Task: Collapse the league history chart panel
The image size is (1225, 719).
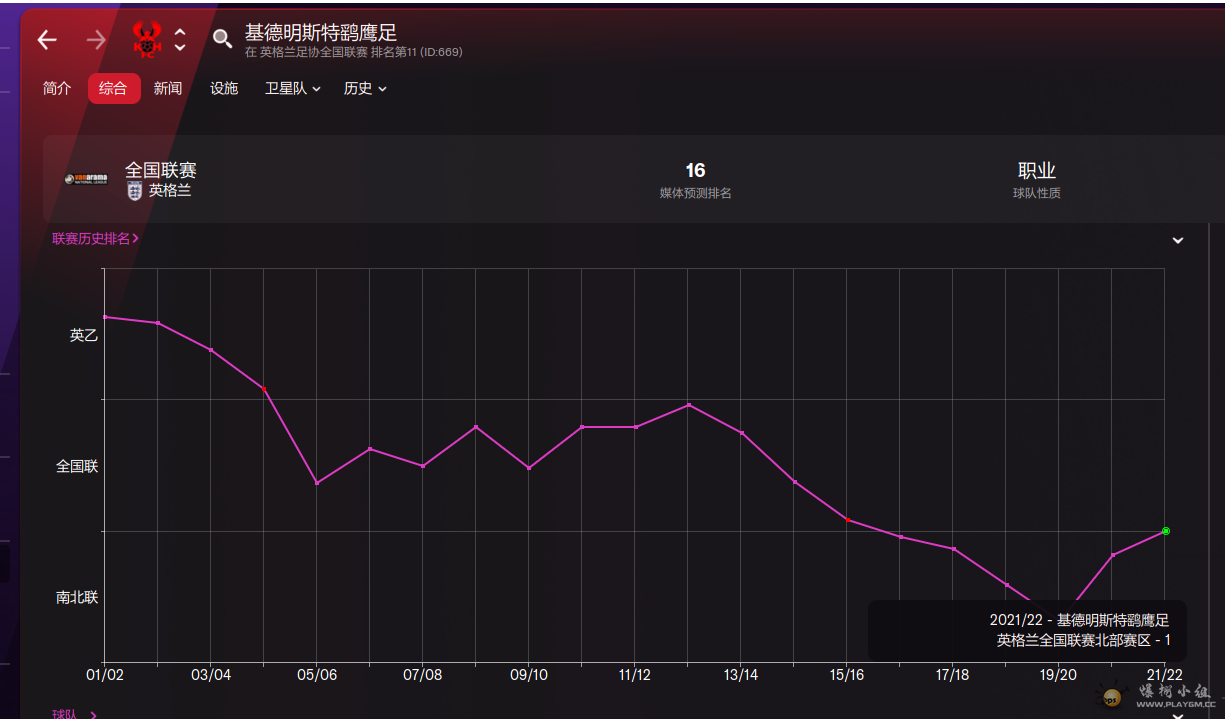Action: pos(1178,241)
